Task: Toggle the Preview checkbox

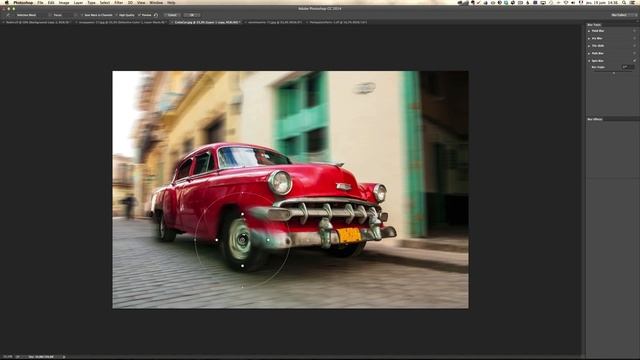Action: 139,15
